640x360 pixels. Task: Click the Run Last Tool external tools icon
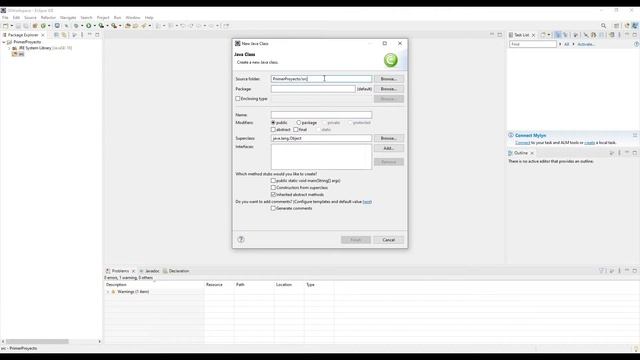(114, 26)
